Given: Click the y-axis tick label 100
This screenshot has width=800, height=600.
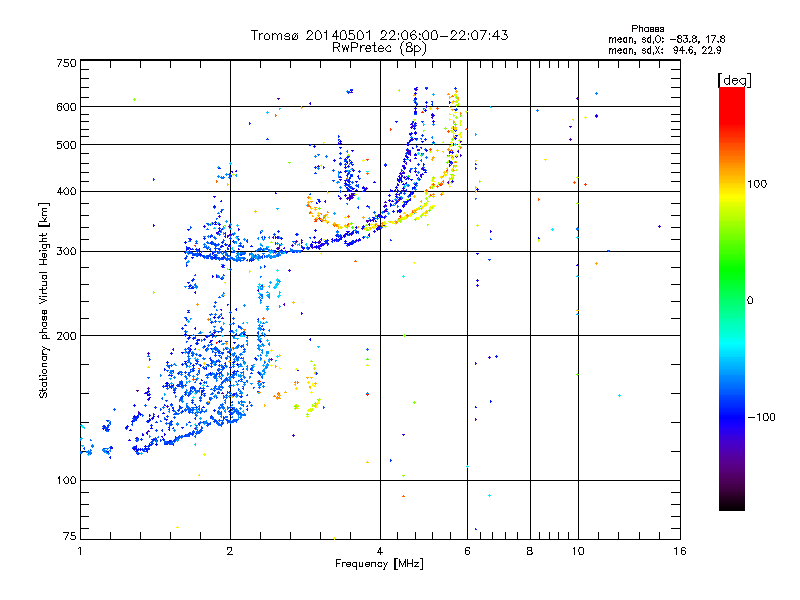Looking at the screenshot, I should point(67,481).
